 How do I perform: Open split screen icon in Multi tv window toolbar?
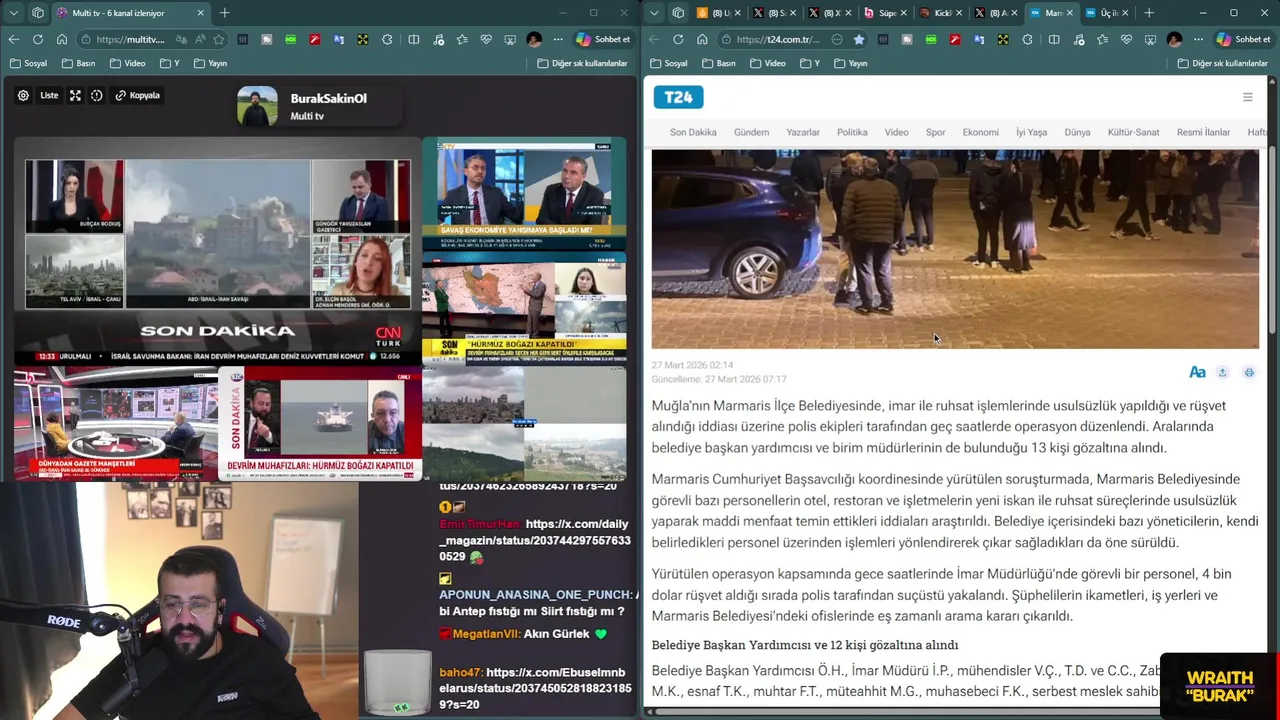click(414, 39)
